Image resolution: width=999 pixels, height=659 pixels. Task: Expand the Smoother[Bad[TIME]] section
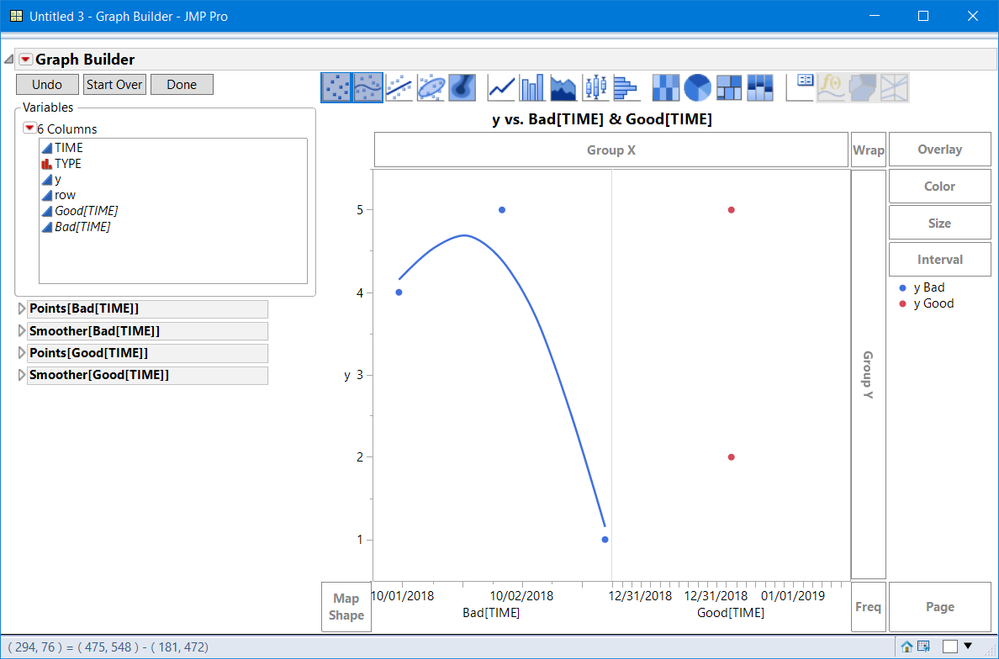(x=21, y=331)
